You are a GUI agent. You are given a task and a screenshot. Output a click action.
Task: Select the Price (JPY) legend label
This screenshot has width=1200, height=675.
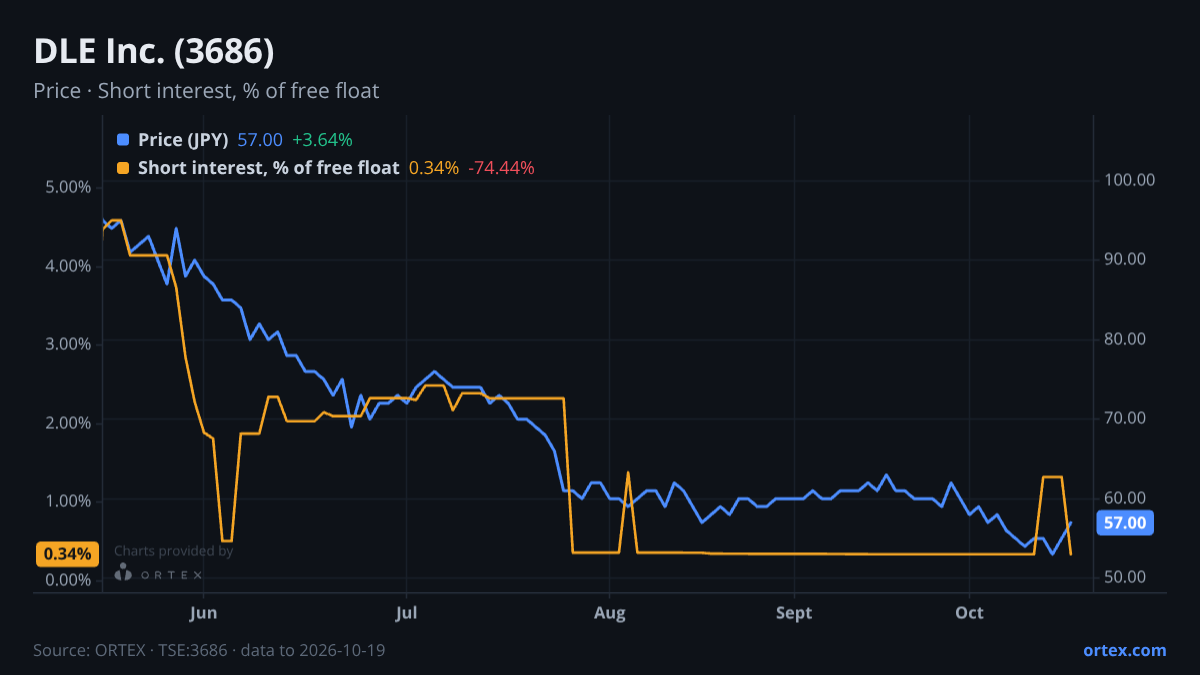[x=183, y=140]
